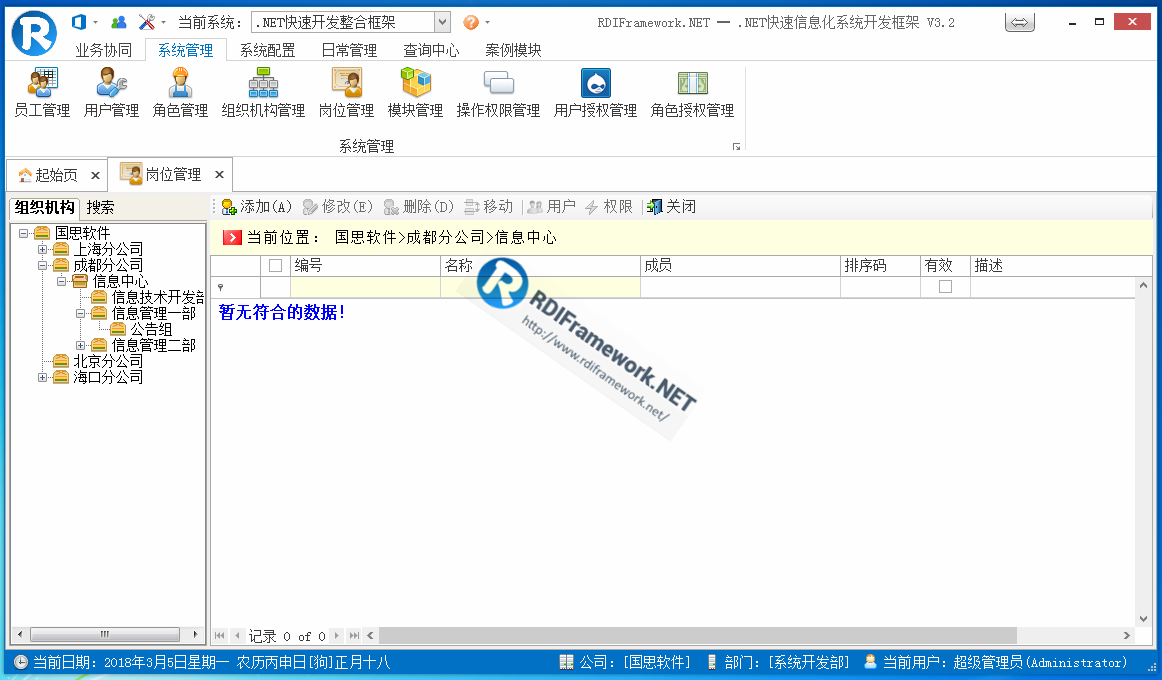Screen dimensions: 1162x680
Task: Open 角色授权管理 ribbon icon
Action: point(692,93)
